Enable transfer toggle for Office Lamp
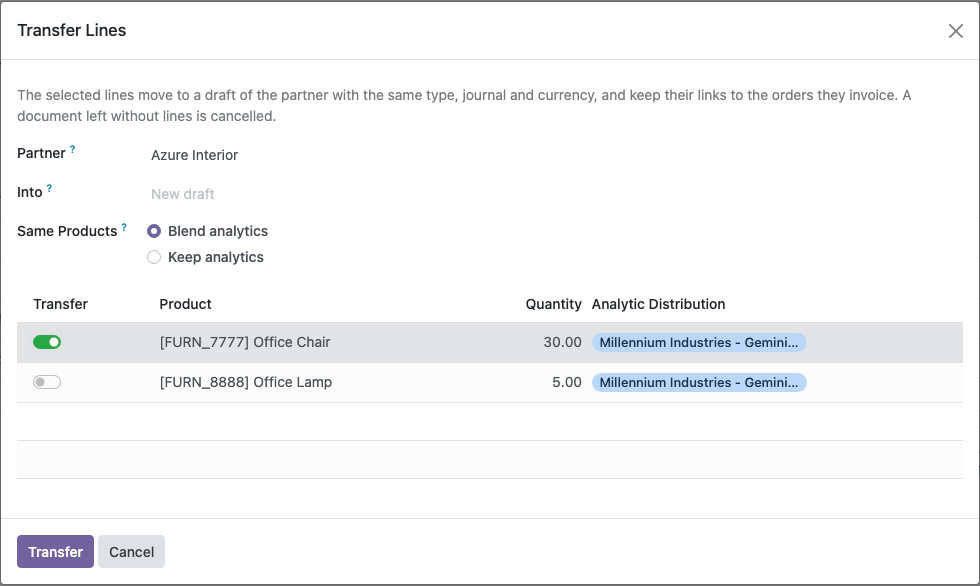Image resolution: width=980 pixels, height=586 pixels. [x=47, y=382]
